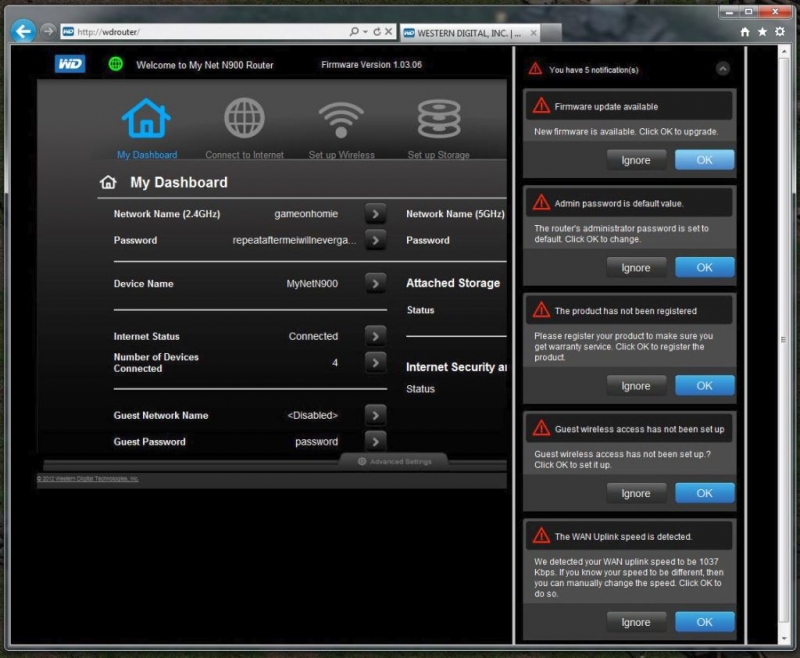Click the Attached Storage heading
This screenshot has height=658, width=800.
tap(453, 283)
